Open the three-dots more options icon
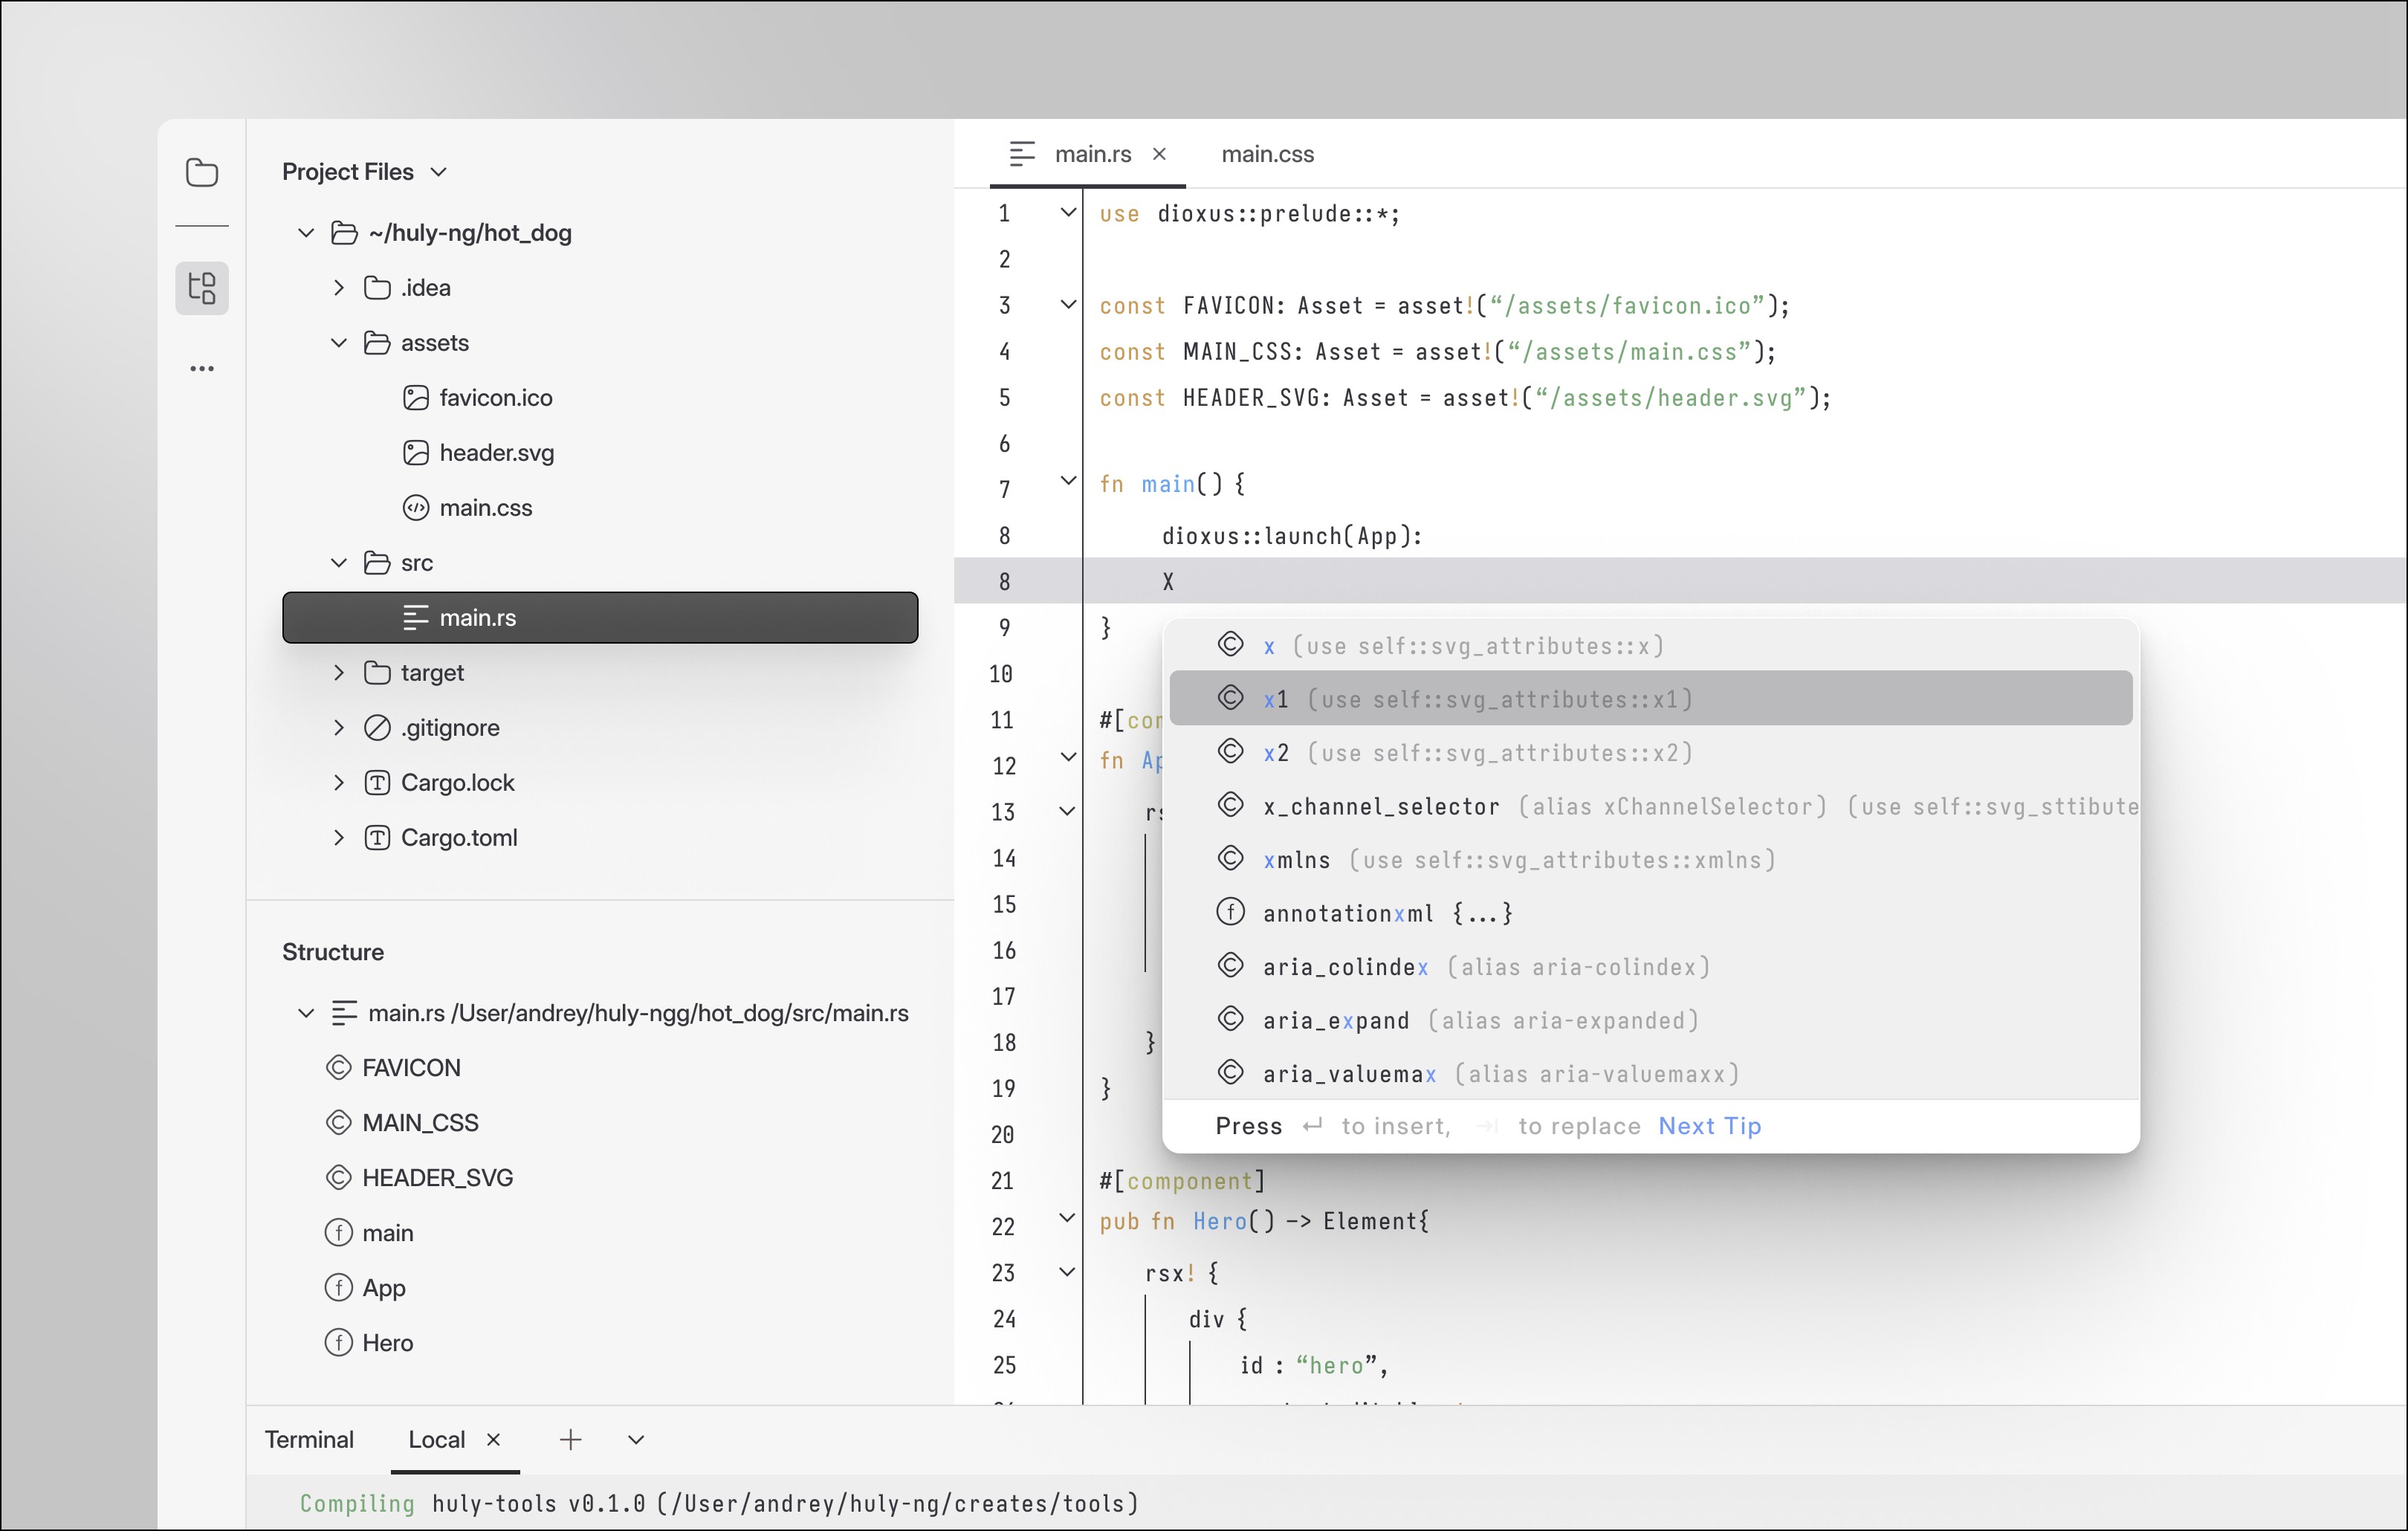 (x=202, y=369)
